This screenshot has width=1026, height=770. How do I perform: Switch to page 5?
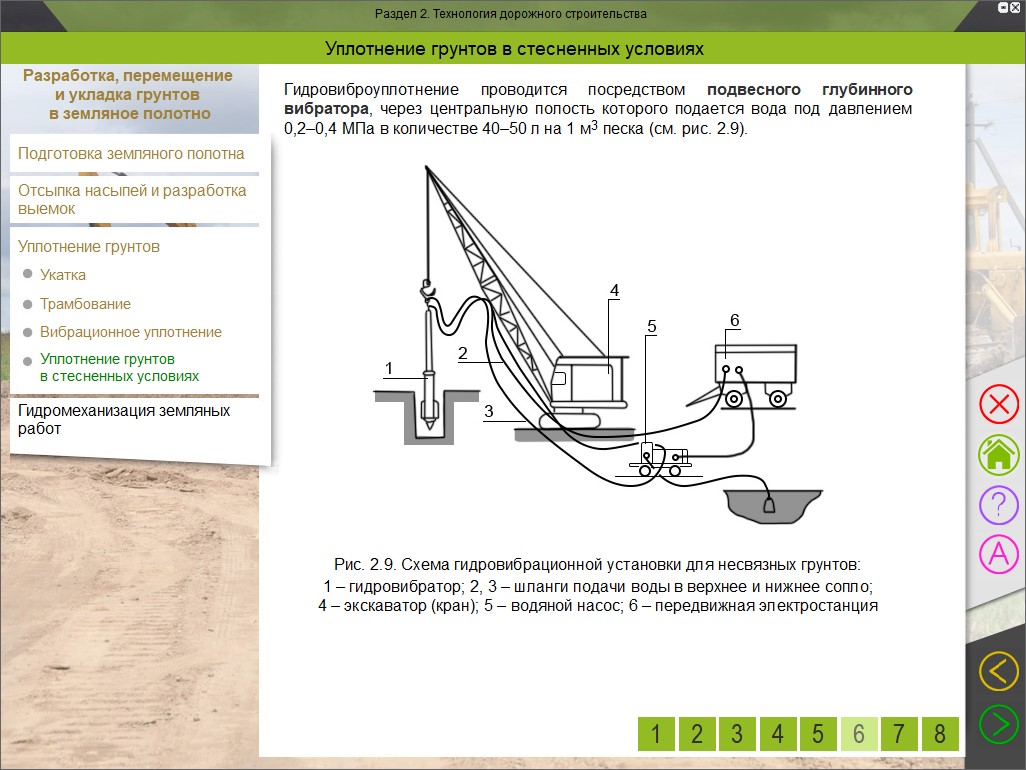(x=818, y=734)
